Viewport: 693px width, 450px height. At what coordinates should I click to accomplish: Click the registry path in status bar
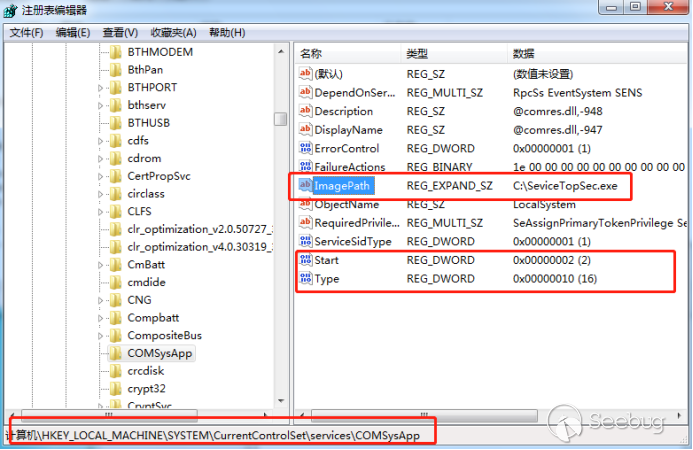coord(212,435)
